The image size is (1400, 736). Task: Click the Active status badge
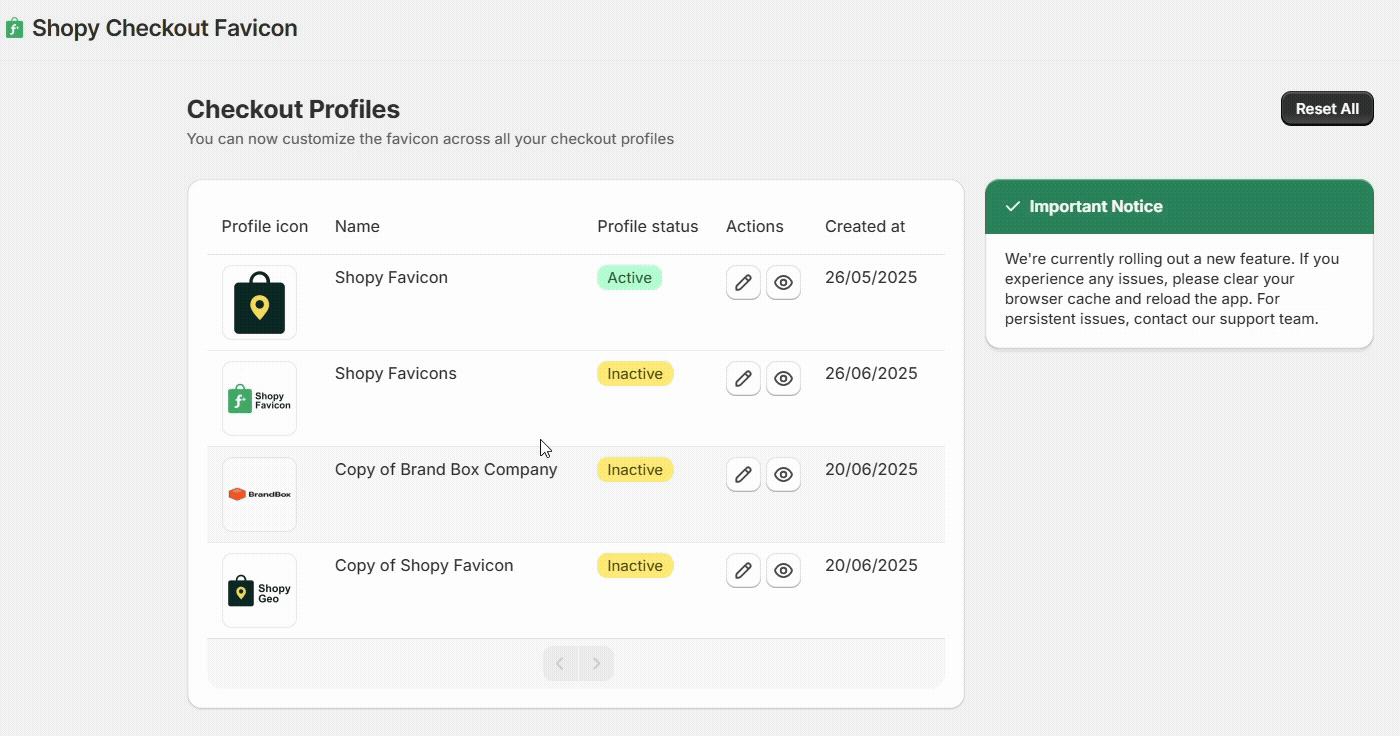click(x=629, y=278)
